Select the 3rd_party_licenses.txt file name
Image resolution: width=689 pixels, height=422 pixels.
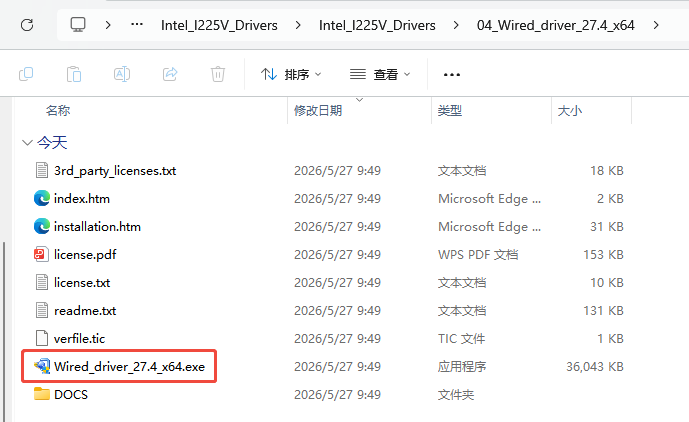pos(115,171)
